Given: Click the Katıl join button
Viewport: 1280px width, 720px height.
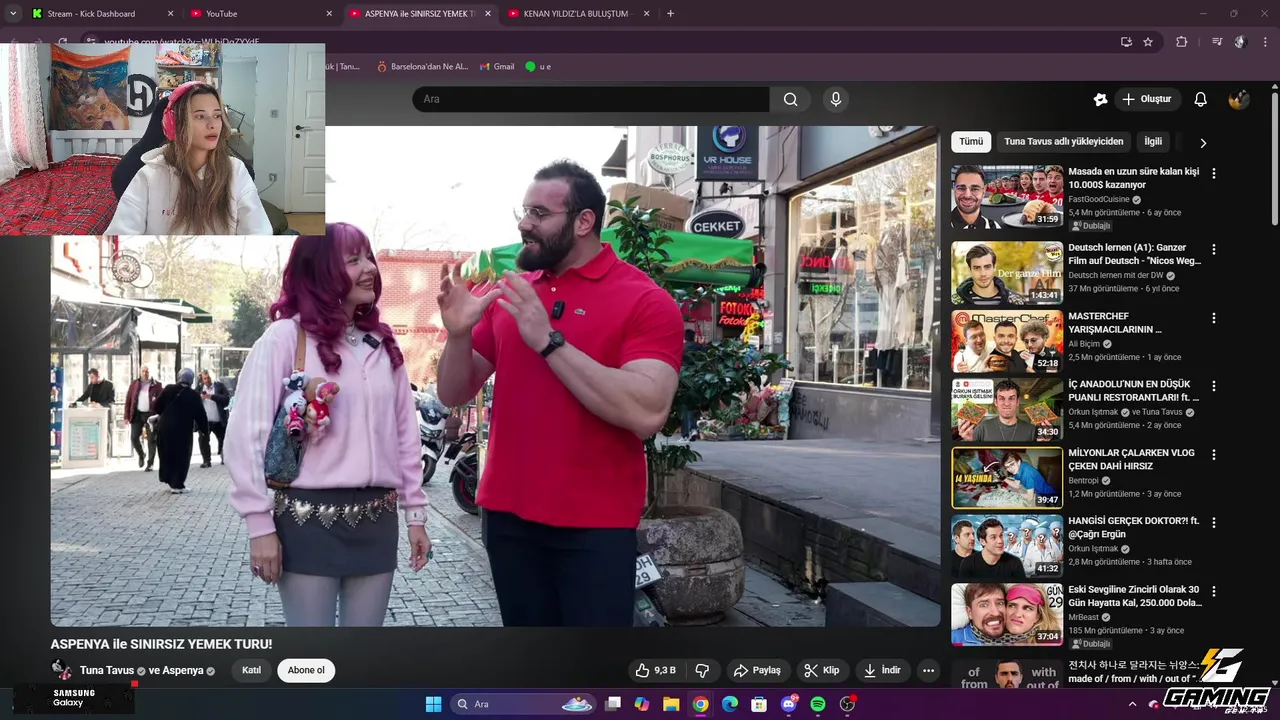Looking at the screenshot, I should point(251,670).
